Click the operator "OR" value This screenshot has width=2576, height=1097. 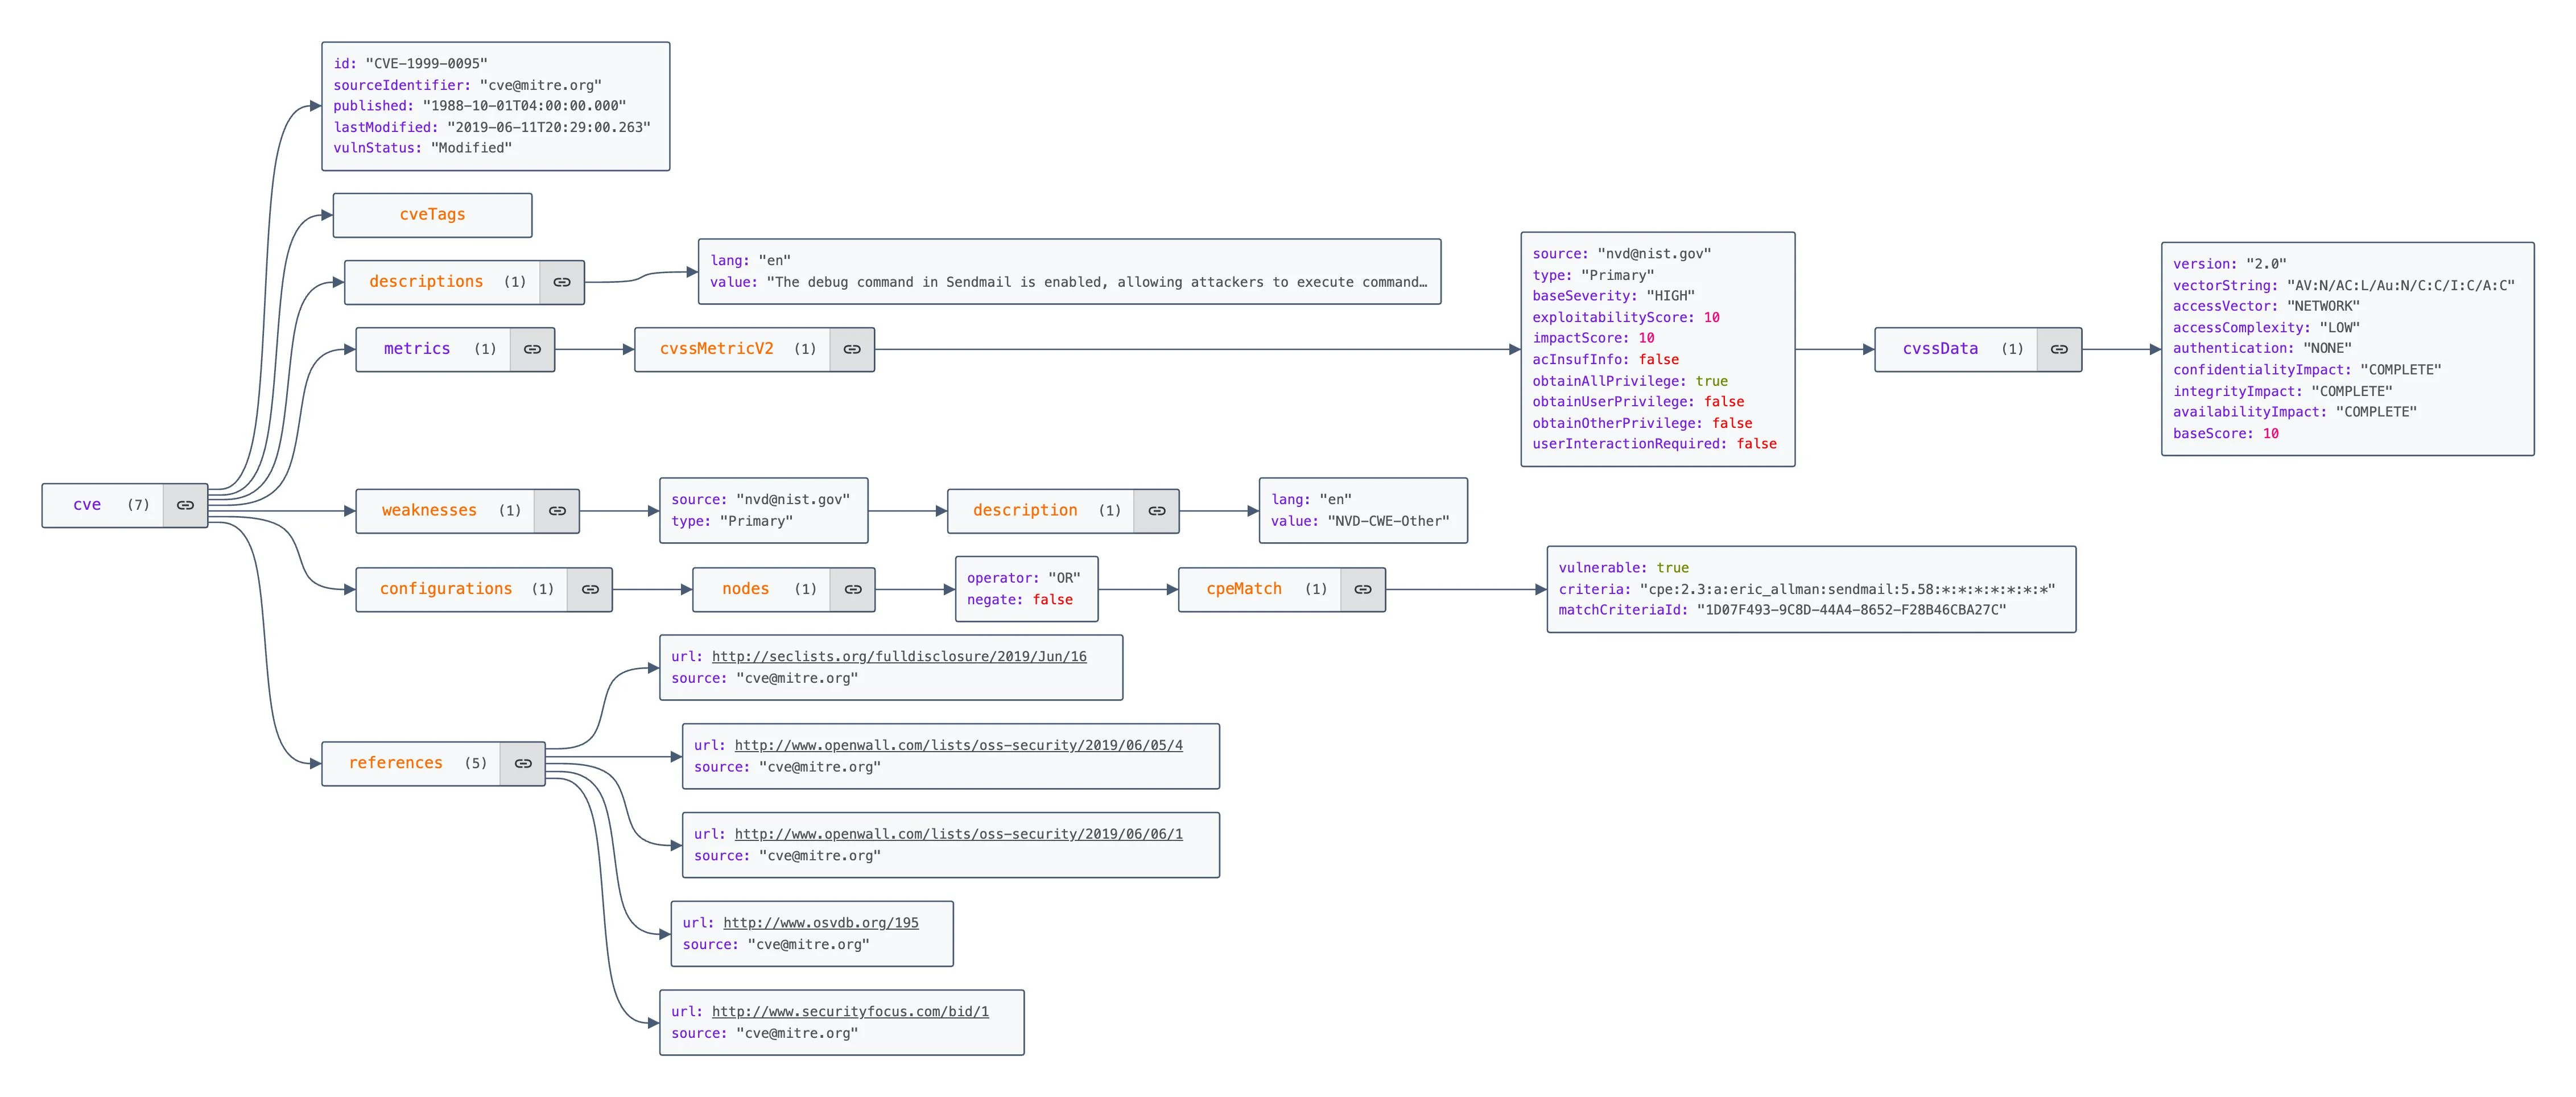(x=1064, y=579)
